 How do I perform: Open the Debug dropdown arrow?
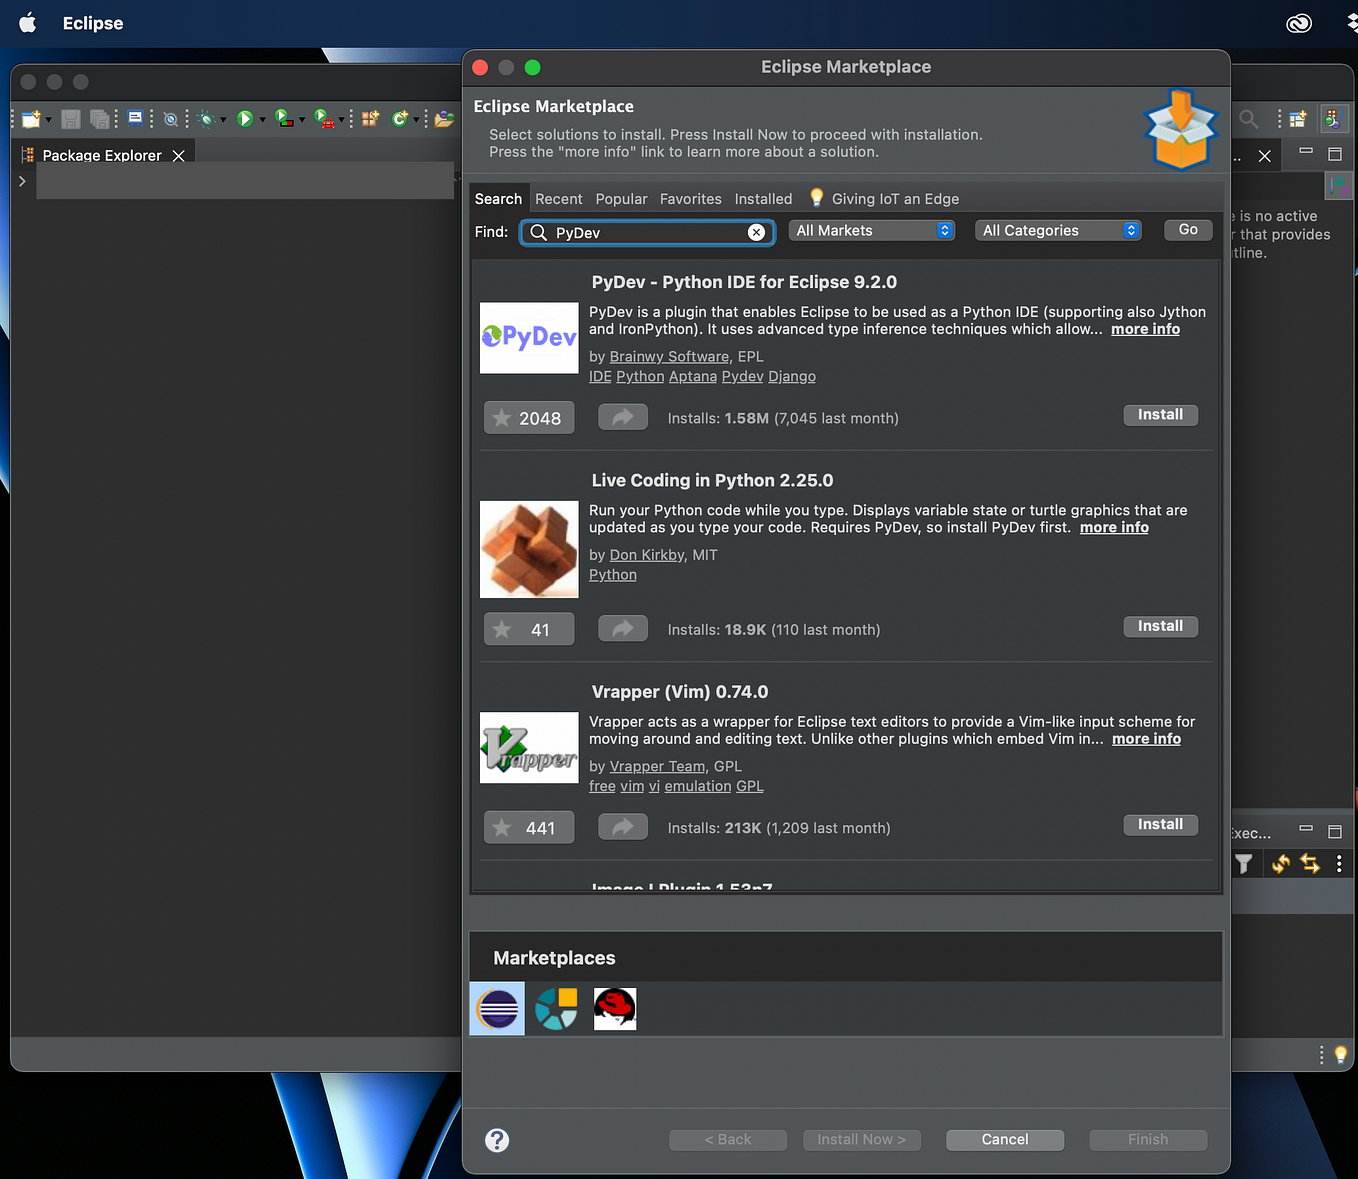(223, 120)
